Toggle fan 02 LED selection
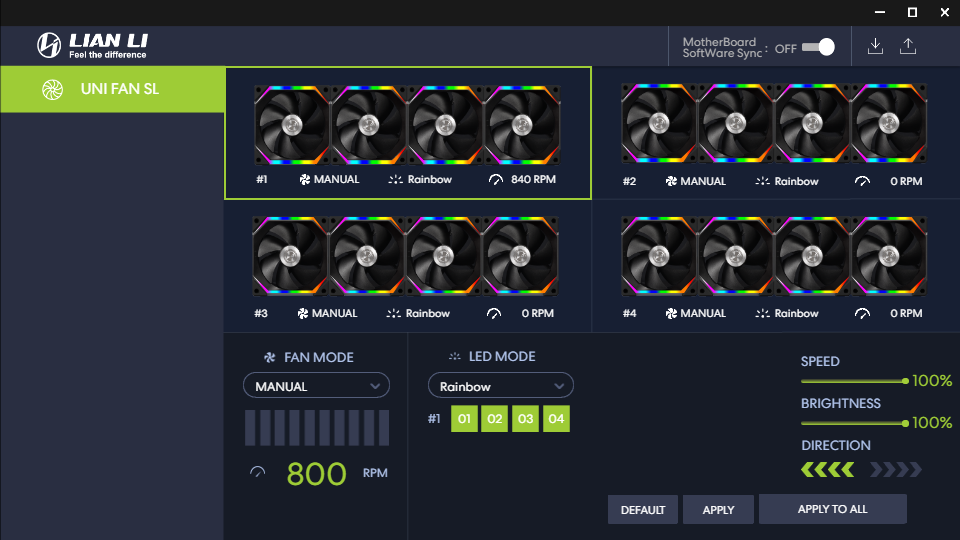960x540 pixels. point(495,419)
